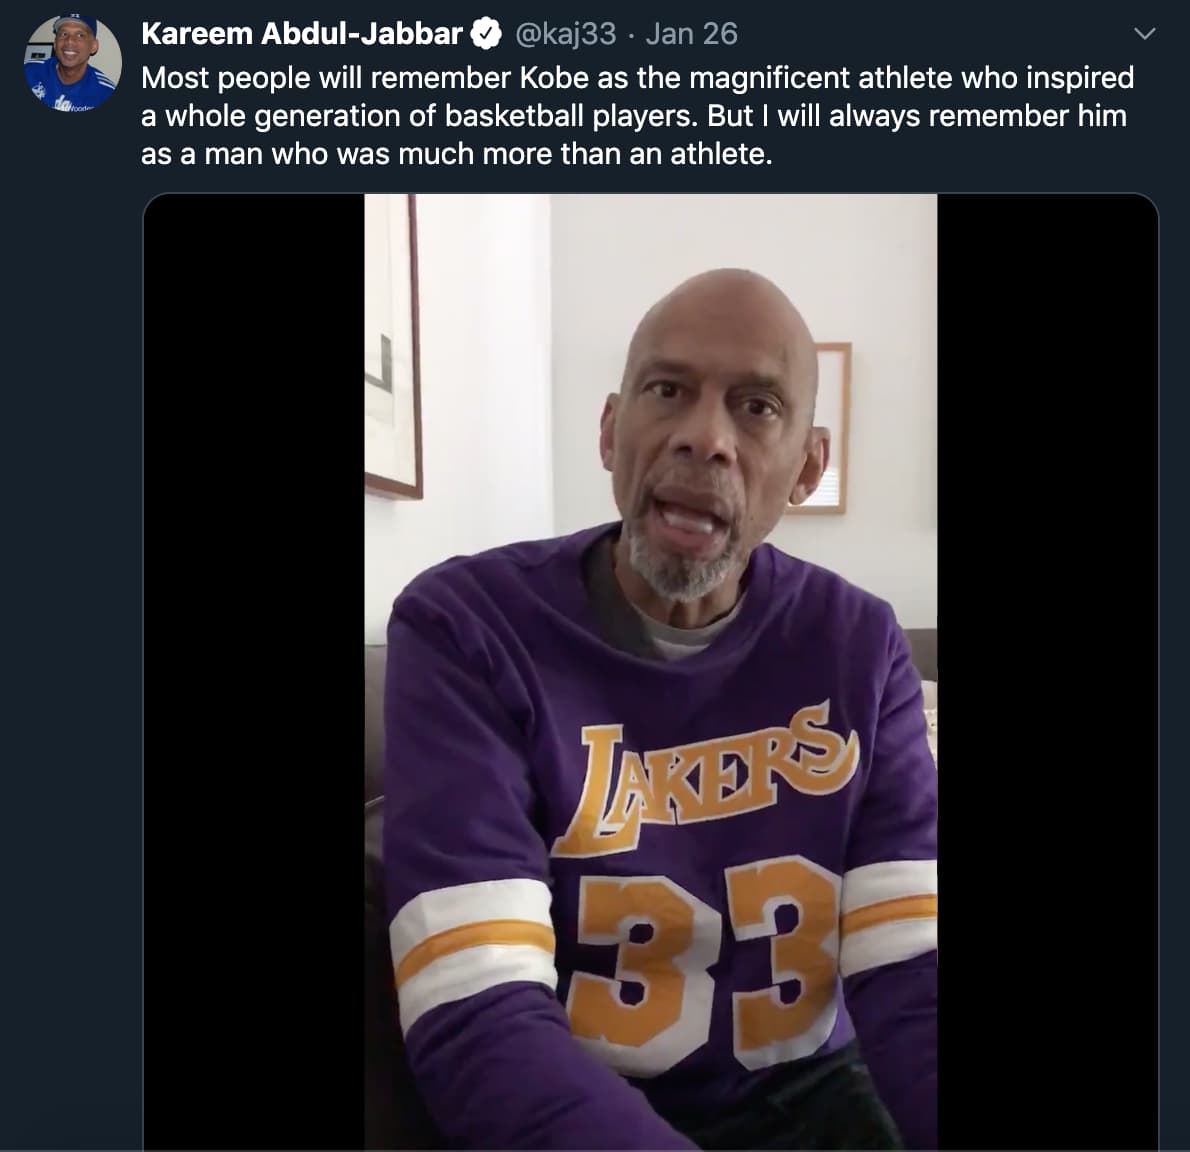Expand the tweet options chevron menu
Image resolution: width=1190 pixels, height=1152 pixels.
[1146, 34]
